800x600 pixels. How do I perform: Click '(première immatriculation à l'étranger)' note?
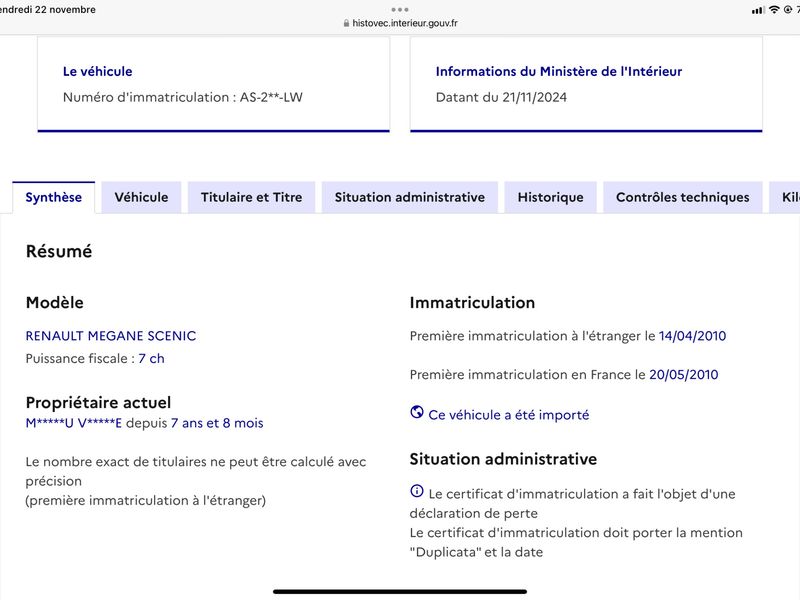tap(145, 501)
